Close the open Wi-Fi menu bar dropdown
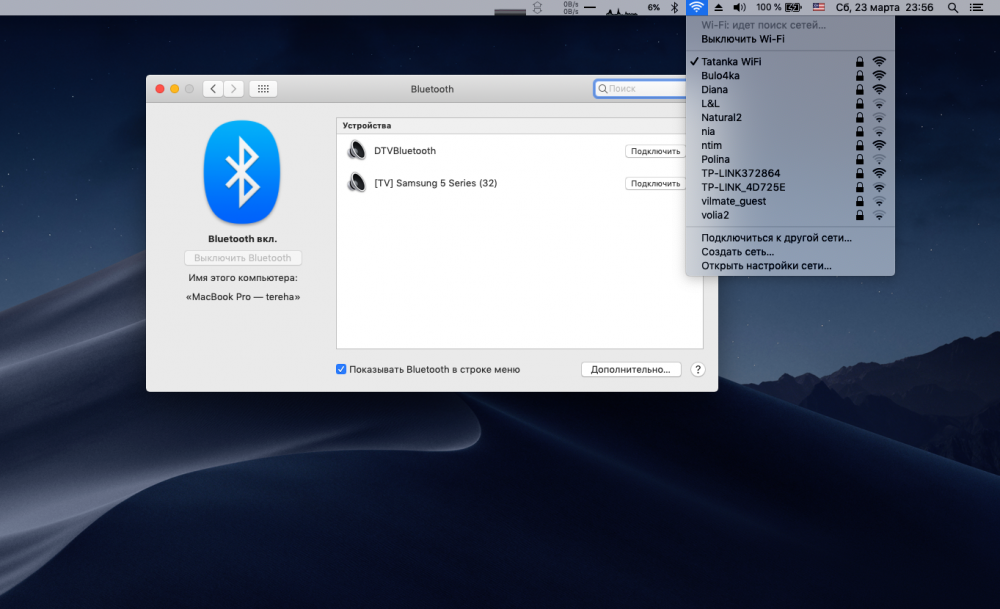 tap(696, 8)
